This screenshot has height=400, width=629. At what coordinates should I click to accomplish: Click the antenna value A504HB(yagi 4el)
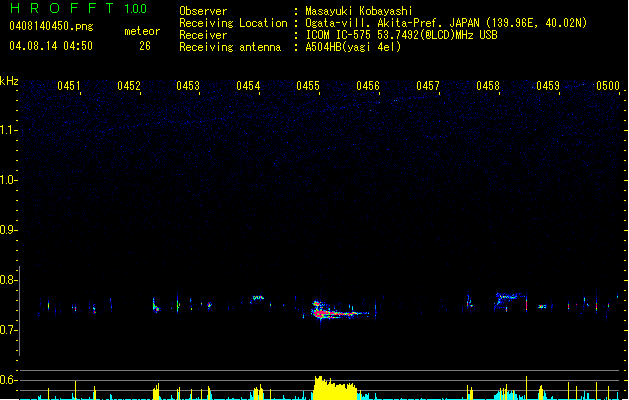tap(353, 47)
